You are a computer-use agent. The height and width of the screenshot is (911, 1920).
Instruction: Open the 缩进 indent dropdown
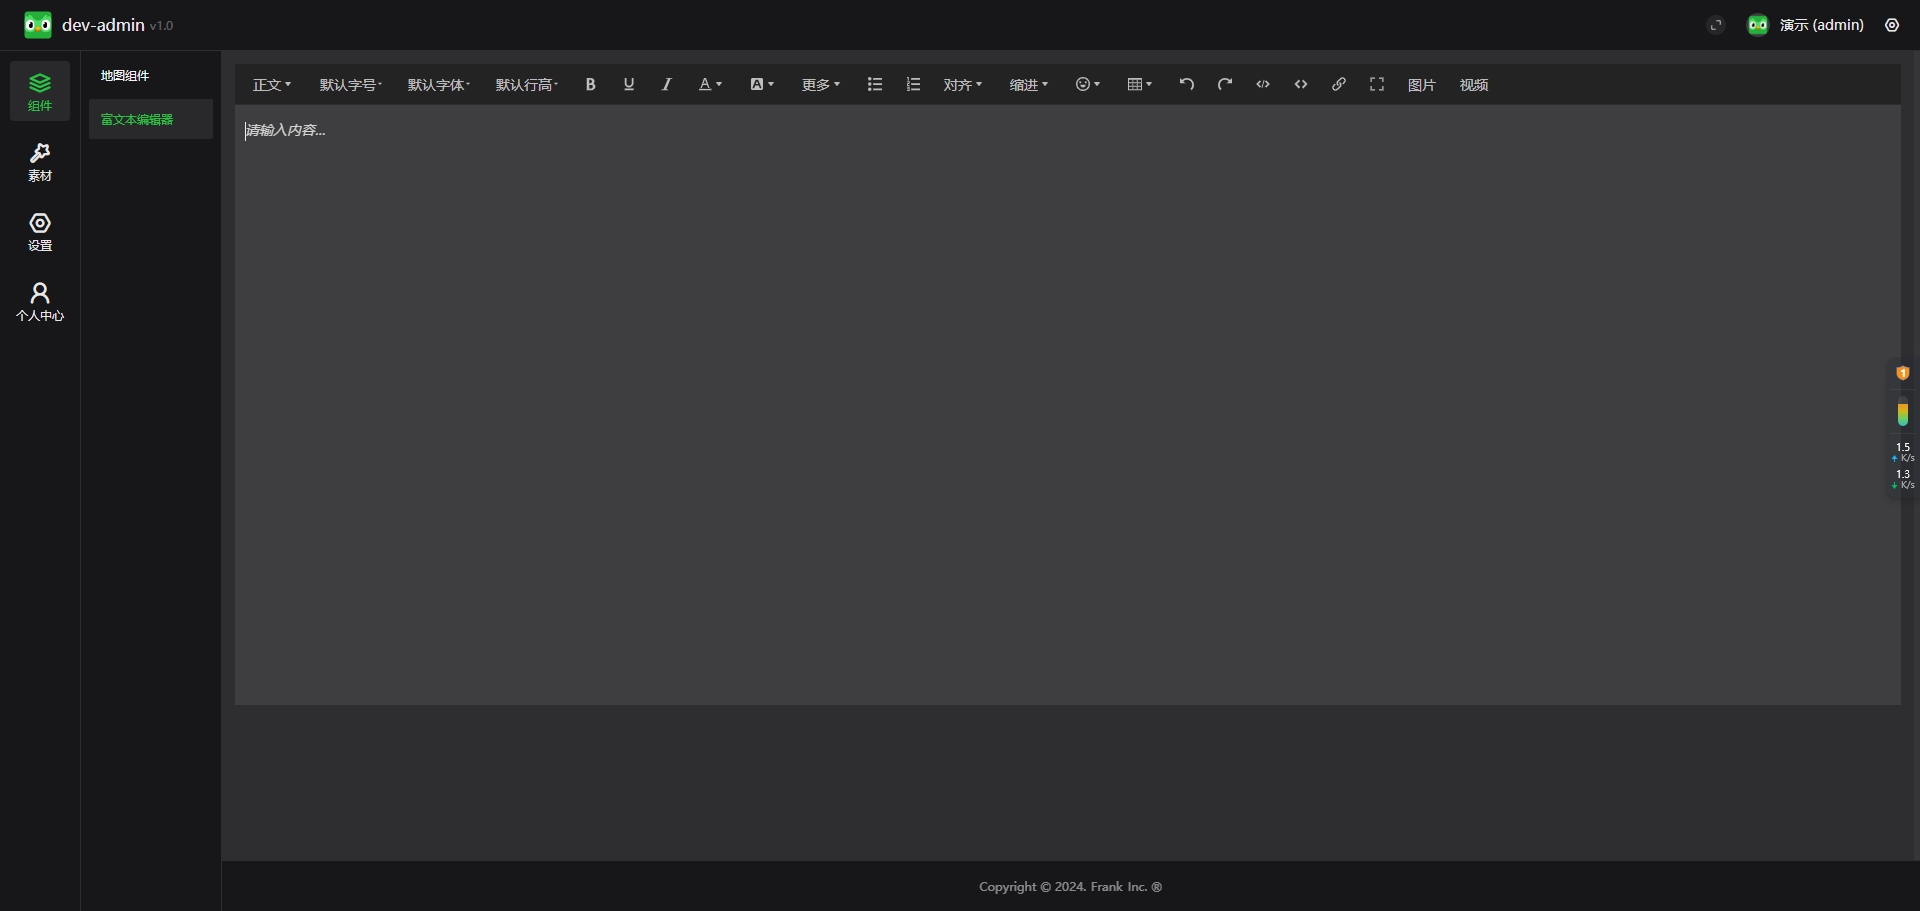click(x=1029, y=85)
